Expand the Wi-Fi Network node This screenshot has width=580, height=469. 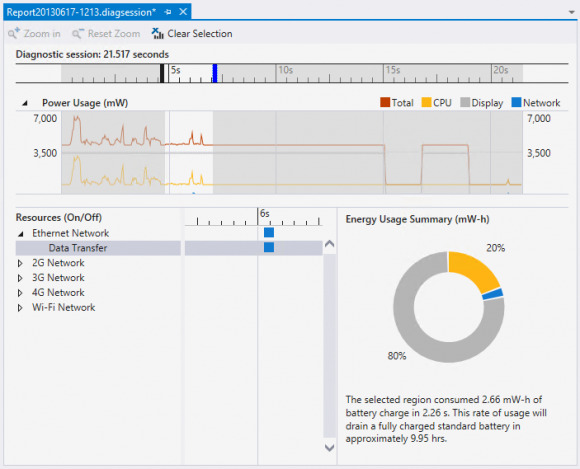coord(20,308)
